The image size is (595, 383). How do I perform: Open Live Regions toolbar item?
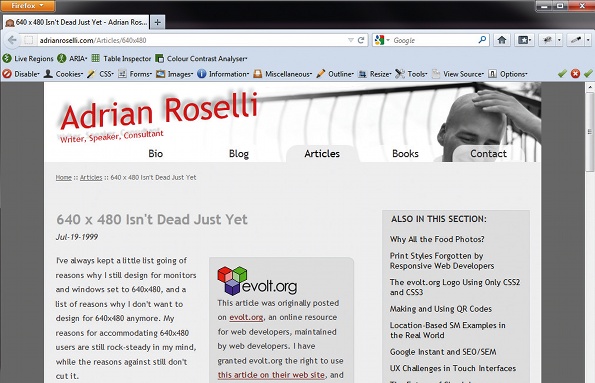pyautogui.click(x=28, y=58)
